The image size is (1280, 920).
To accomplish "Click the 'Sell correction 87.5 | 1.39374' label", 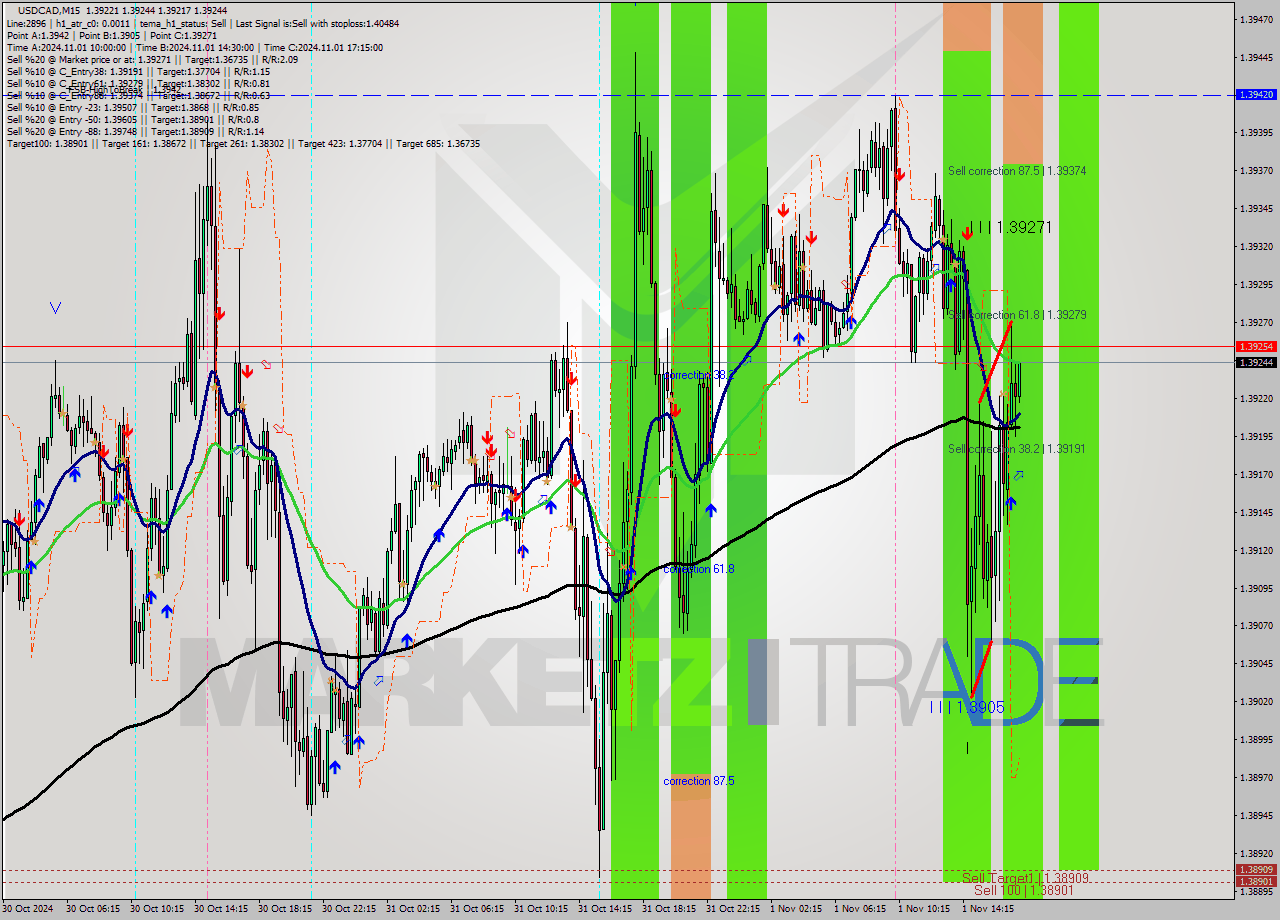I will tap(1017, 171).
